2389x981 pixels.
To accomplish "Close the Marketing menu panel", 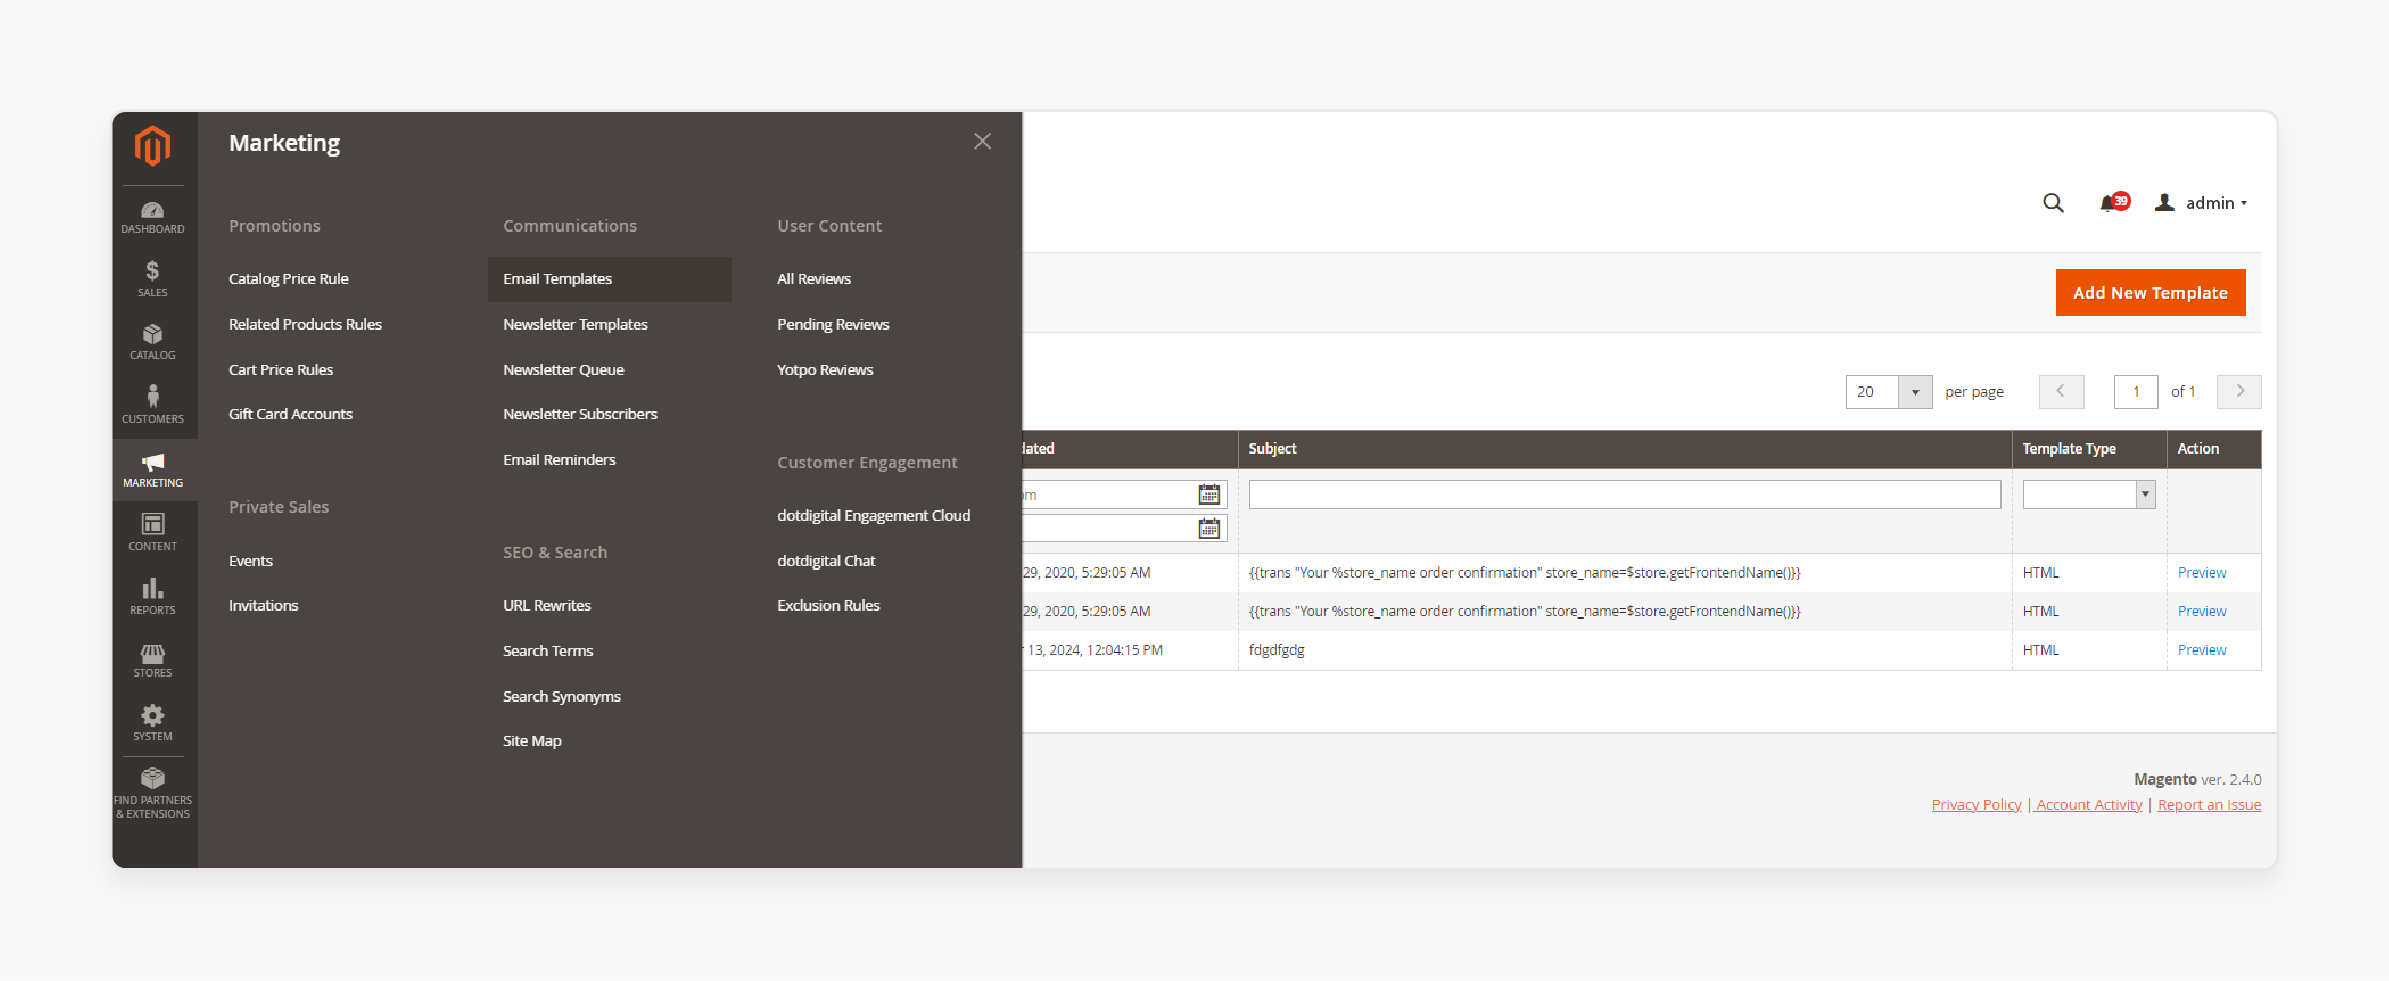I will [x=983, y=142].
